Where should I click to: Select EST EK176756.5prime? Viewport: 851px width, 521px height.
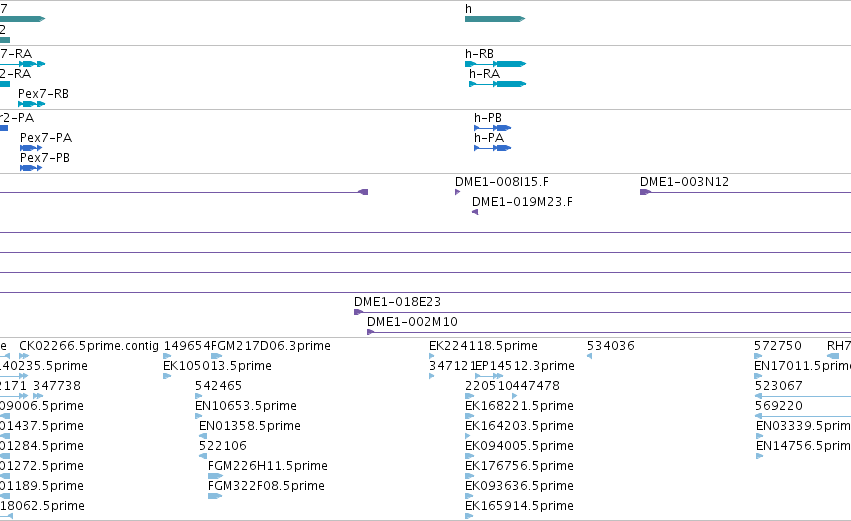(x=469, y=476)
